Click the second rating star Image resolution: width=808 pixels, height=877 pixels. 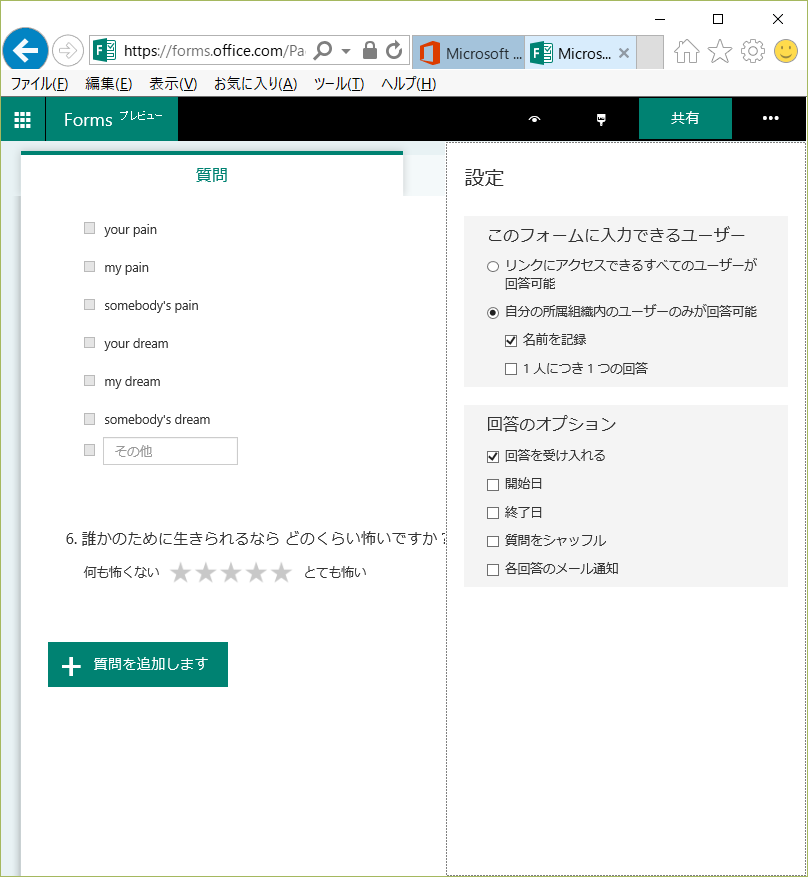tap(206, 573)
